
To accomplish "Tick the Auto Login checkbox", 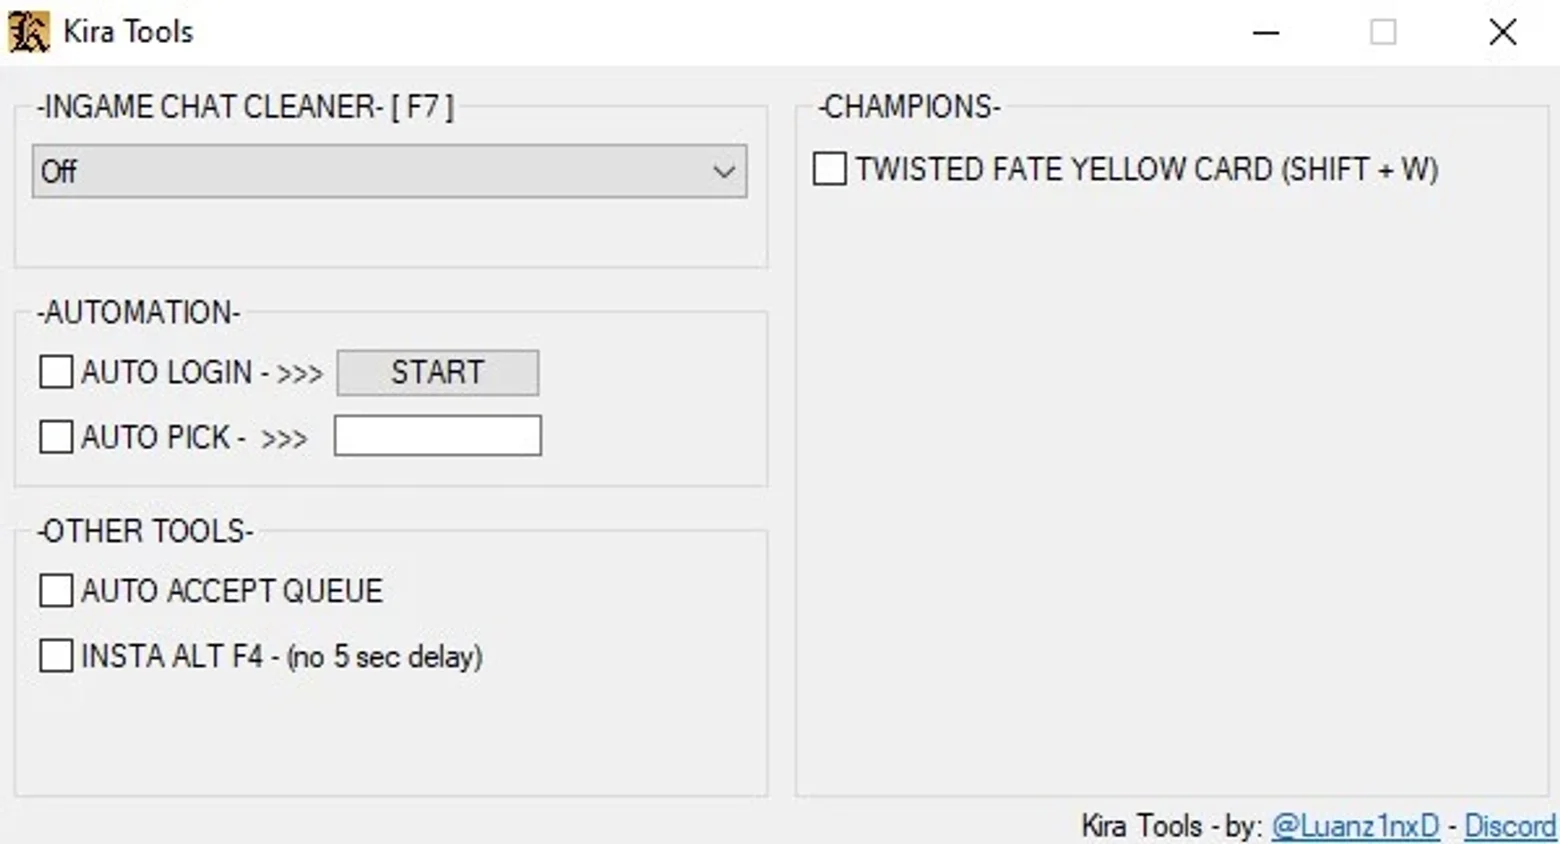I will click(x=56, y=372).
